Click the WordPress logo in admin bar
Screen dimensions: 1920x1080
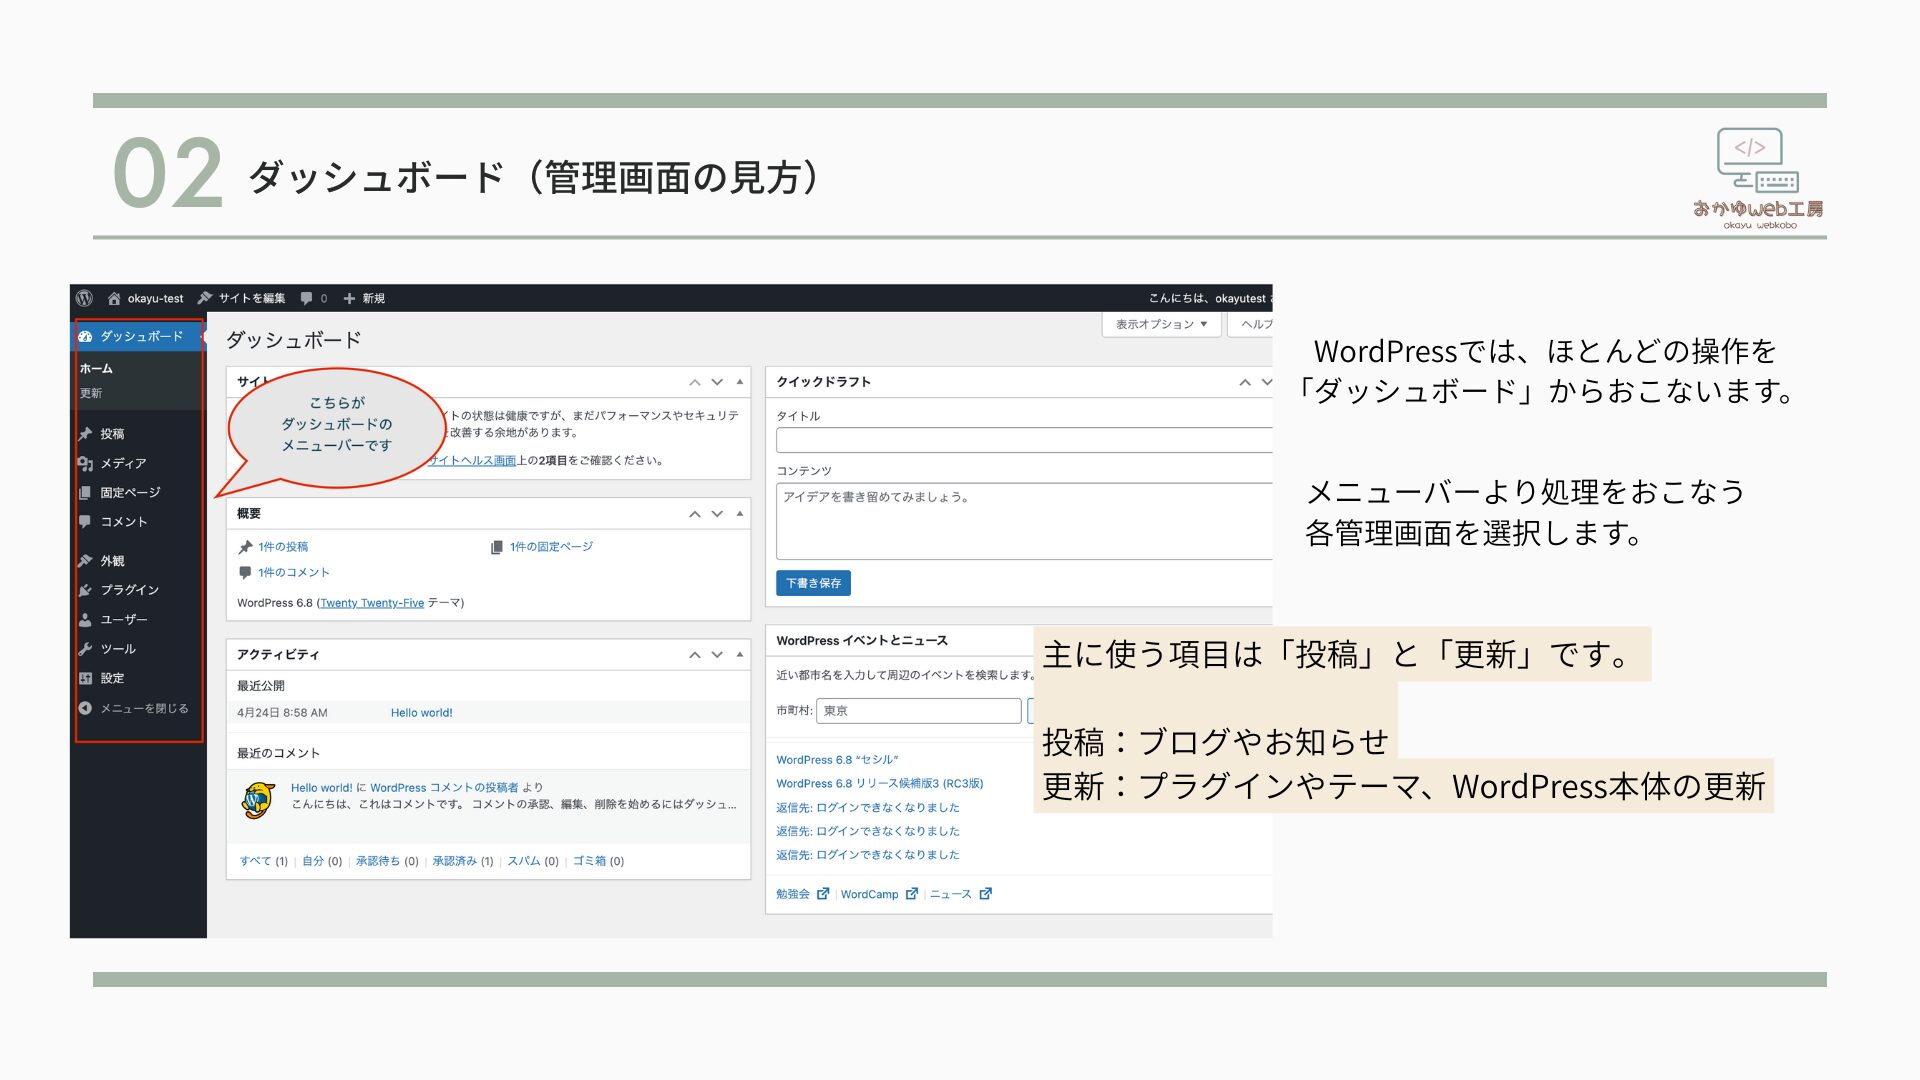(x=85, y=298)
